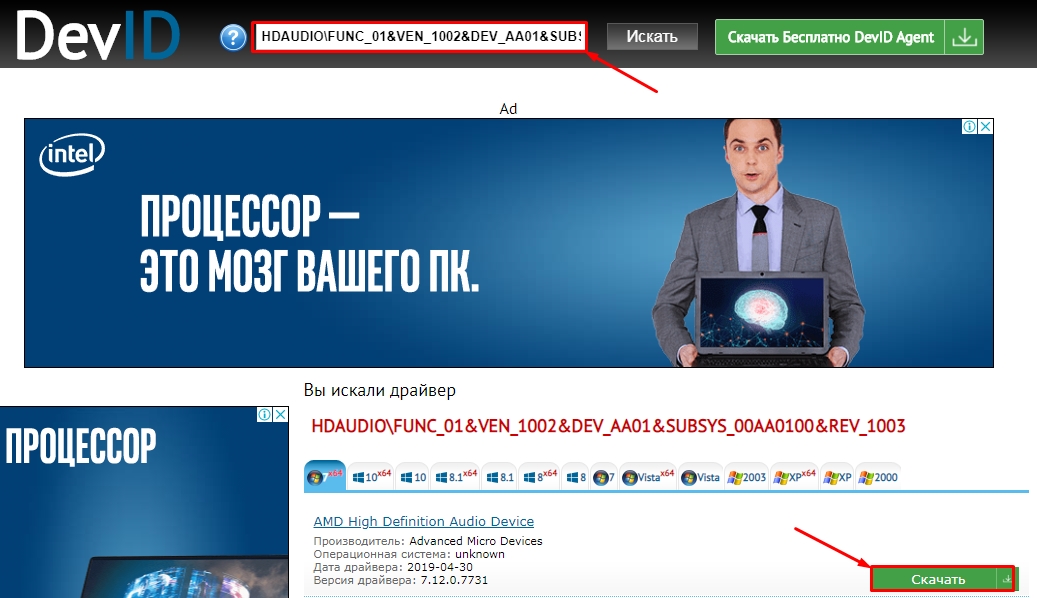Click the left Процессор sidebar ad

point(144,503)
